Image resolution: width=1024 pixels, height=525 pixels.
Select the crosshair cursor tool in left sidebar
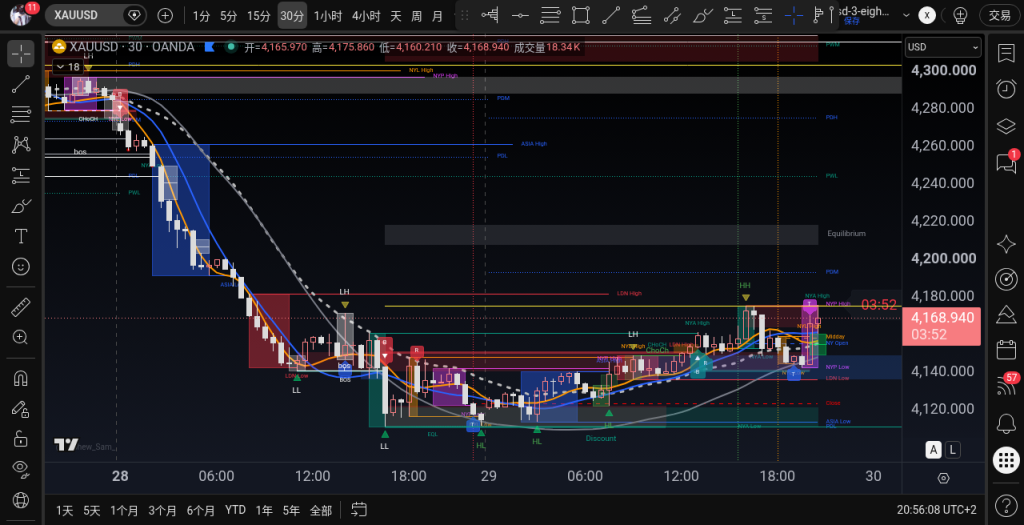click(x=21, y=54)
